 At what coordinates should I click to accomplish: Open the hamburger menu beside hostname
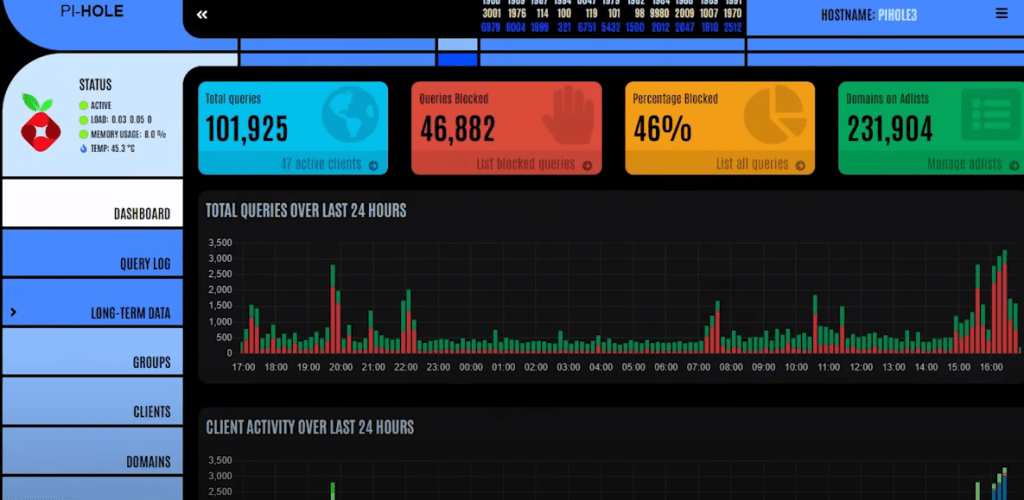tap(1001, 14)
